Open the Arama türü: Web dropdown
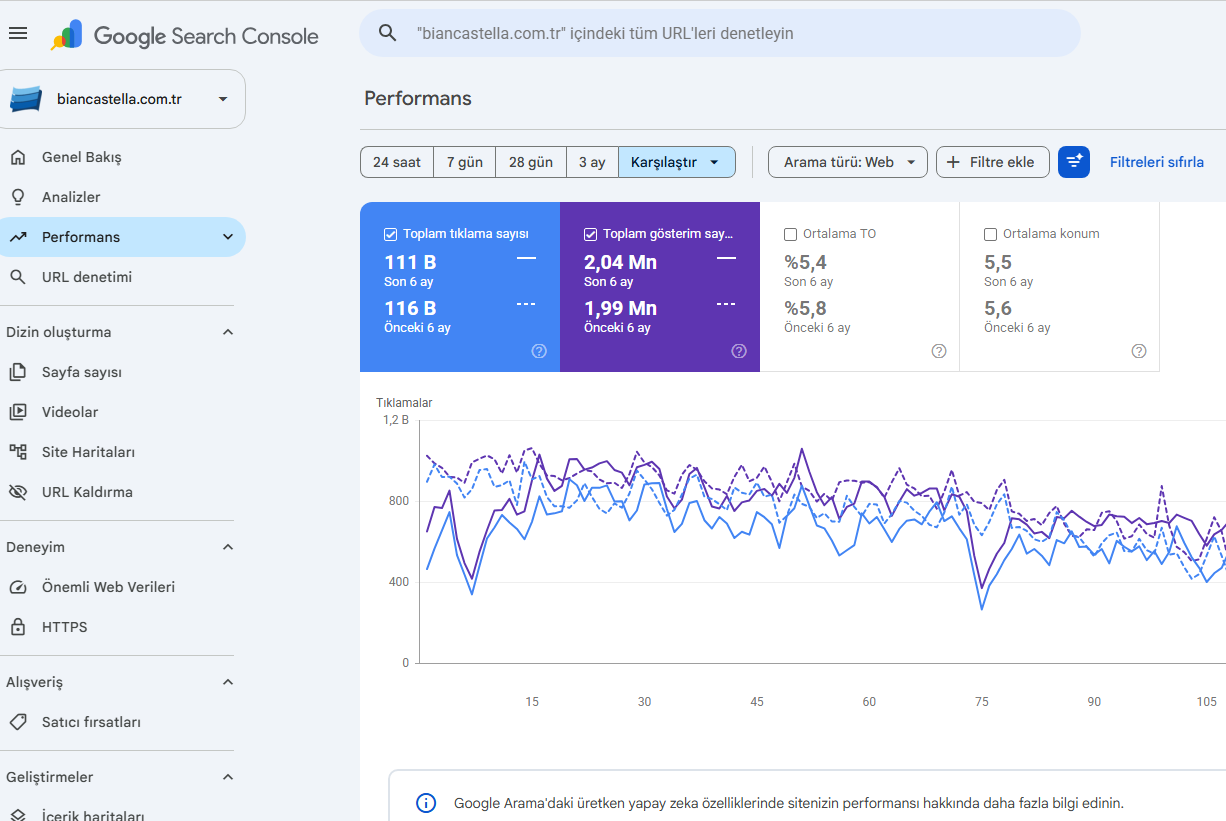 tap(848, 162)
